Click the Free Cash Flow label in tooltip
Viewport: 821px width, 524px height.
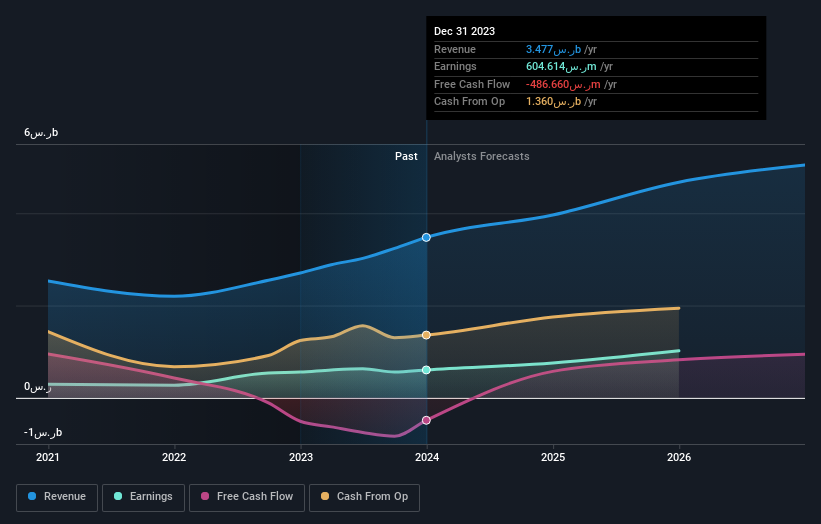point(472,84)
